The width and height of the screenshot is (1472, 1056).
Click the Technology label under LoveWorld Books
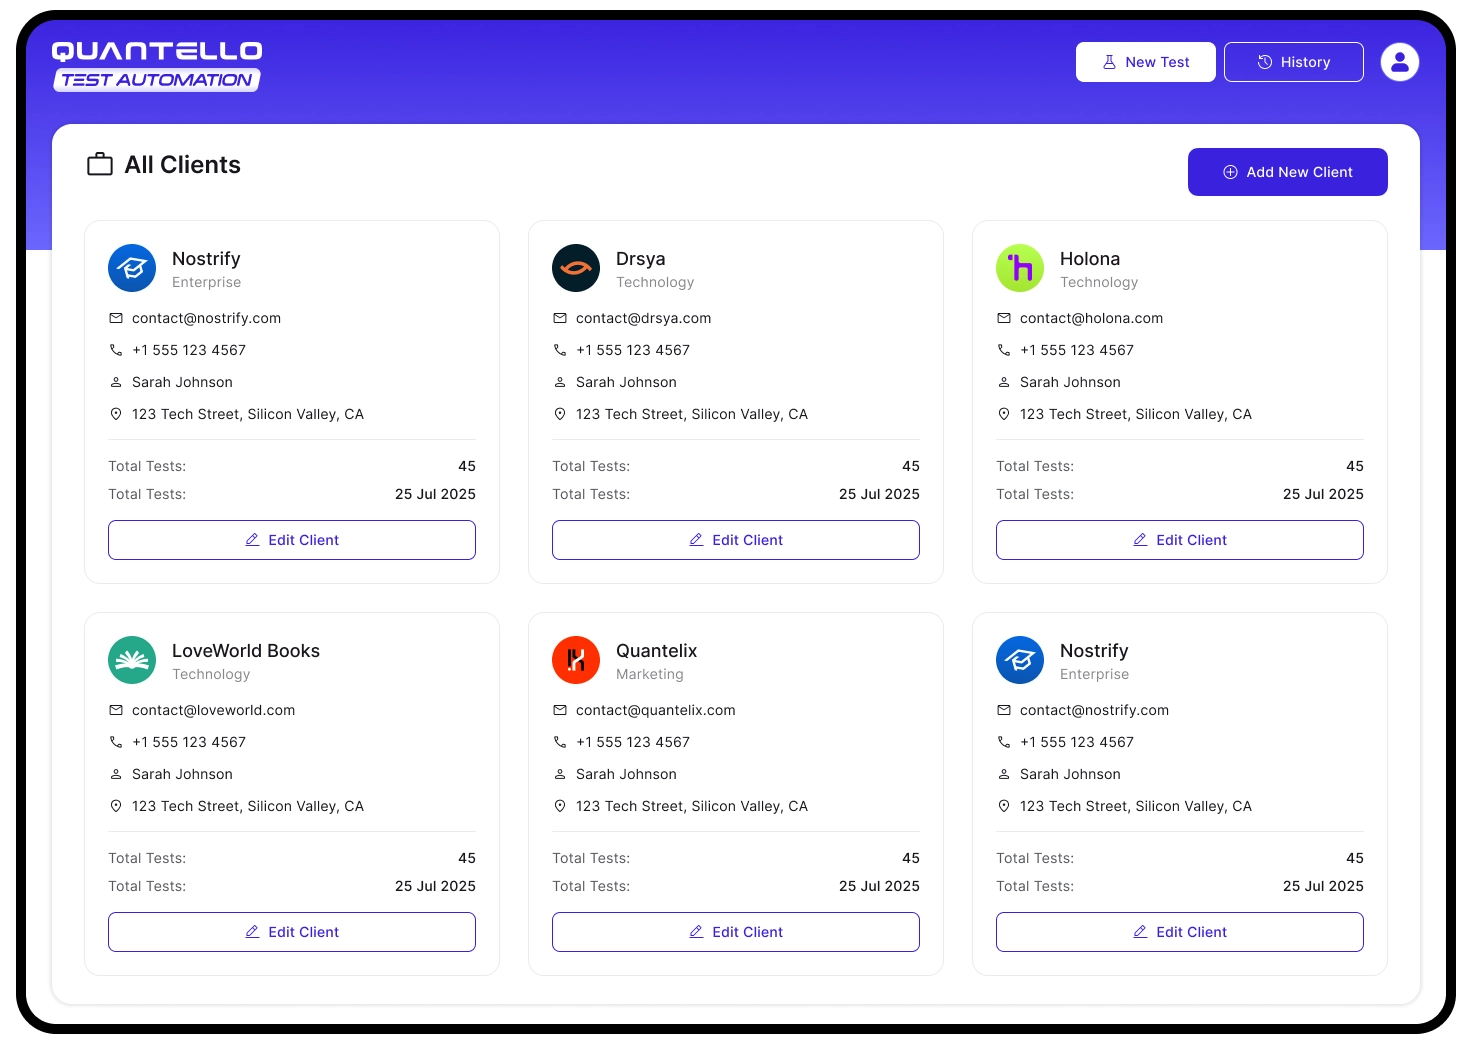tap(211, 674)
